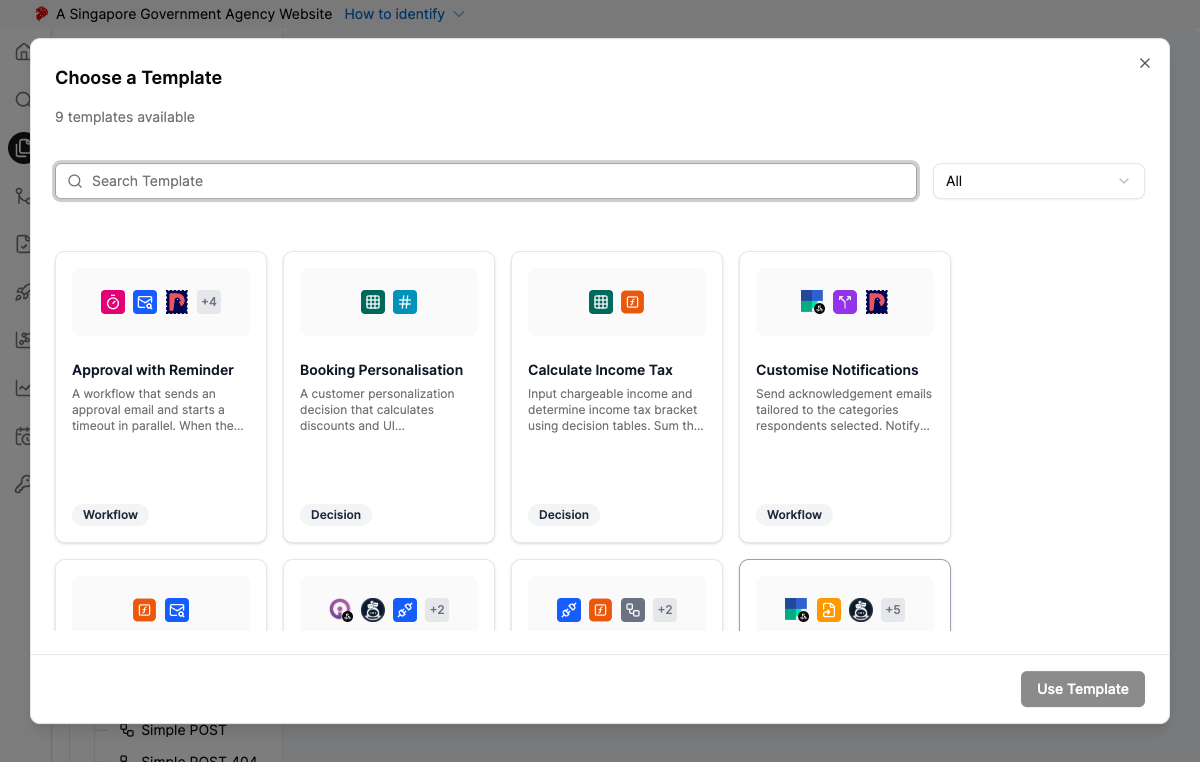The image size is (1200, 762).
Task: Click the +2 badge beside the grey workflow icon
Action: [665, 610]
